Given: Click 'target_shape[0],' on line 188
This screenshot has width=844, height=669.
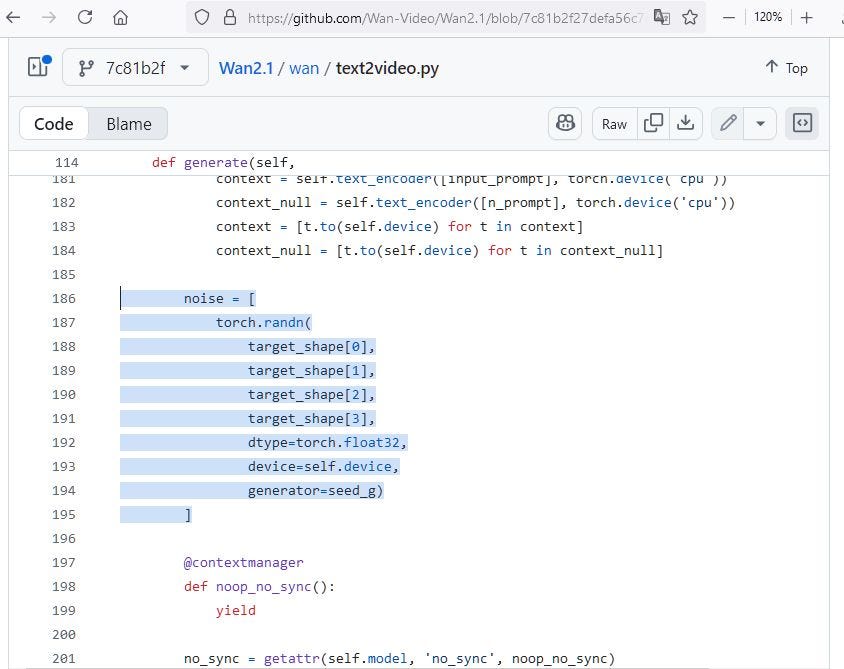Looking at the screenshot, I should click(x=311, y=347).
